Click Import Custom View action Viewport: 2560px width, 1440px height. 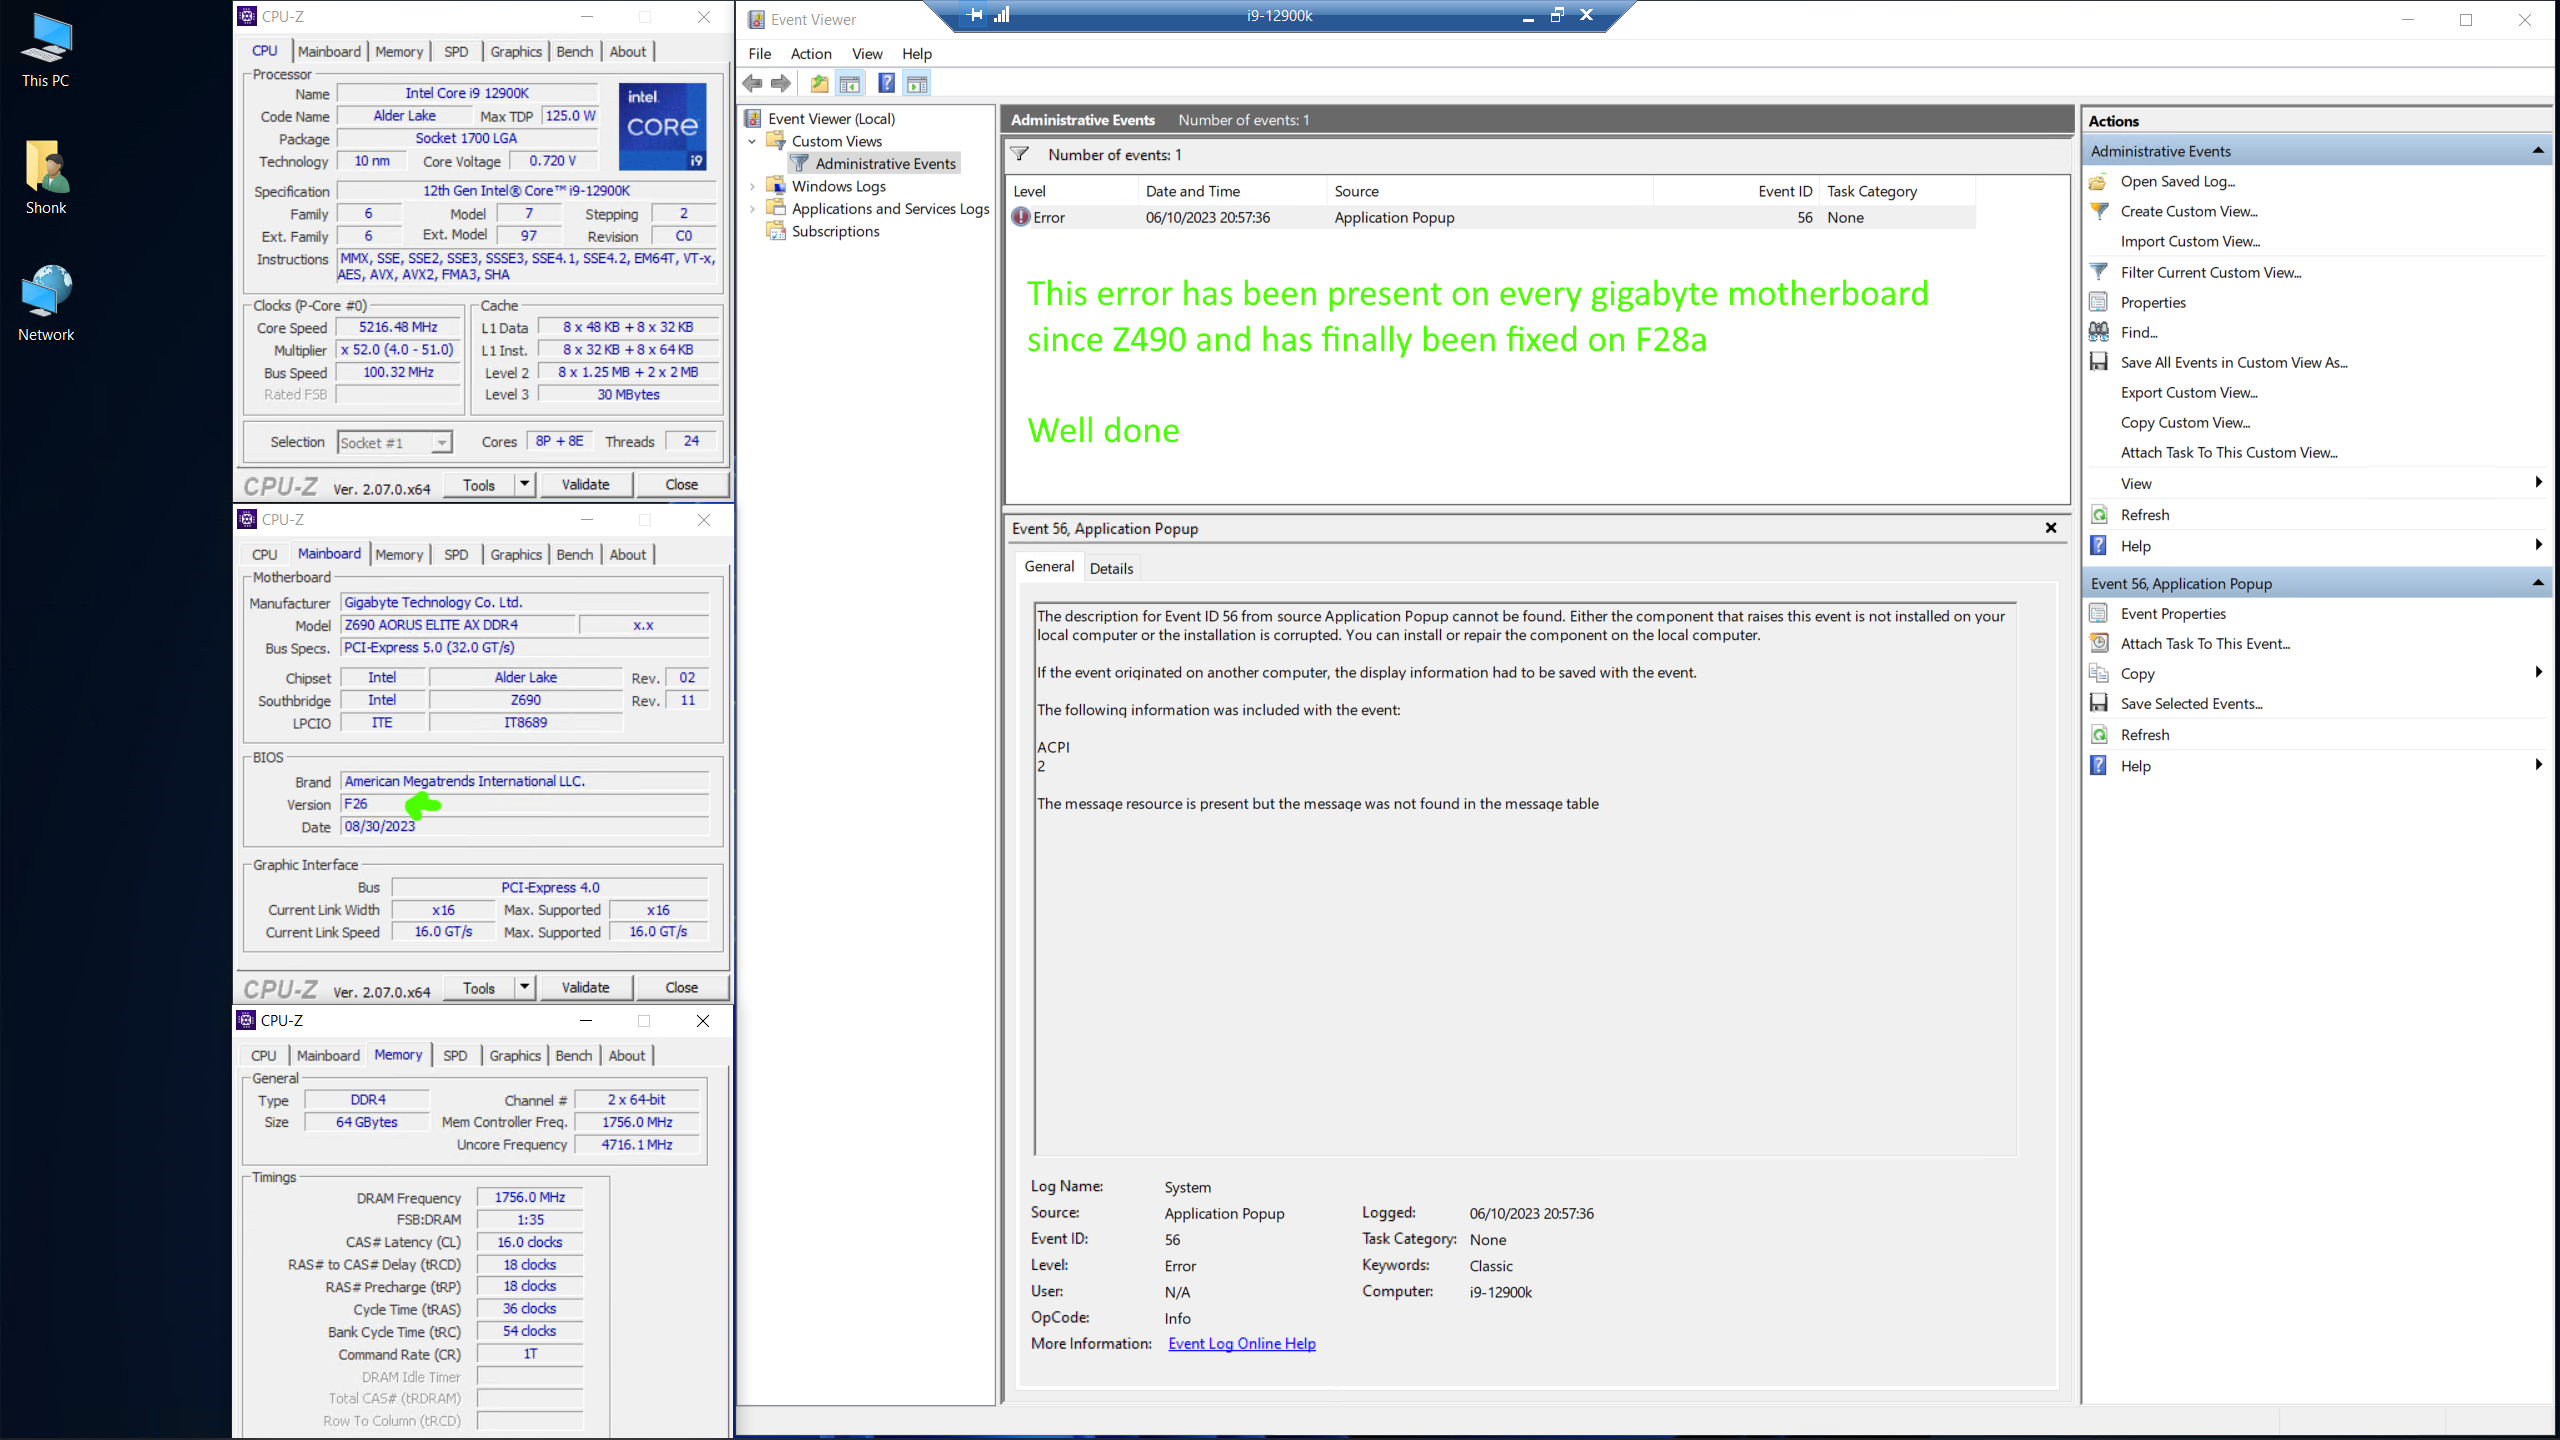coord(2190,241)
